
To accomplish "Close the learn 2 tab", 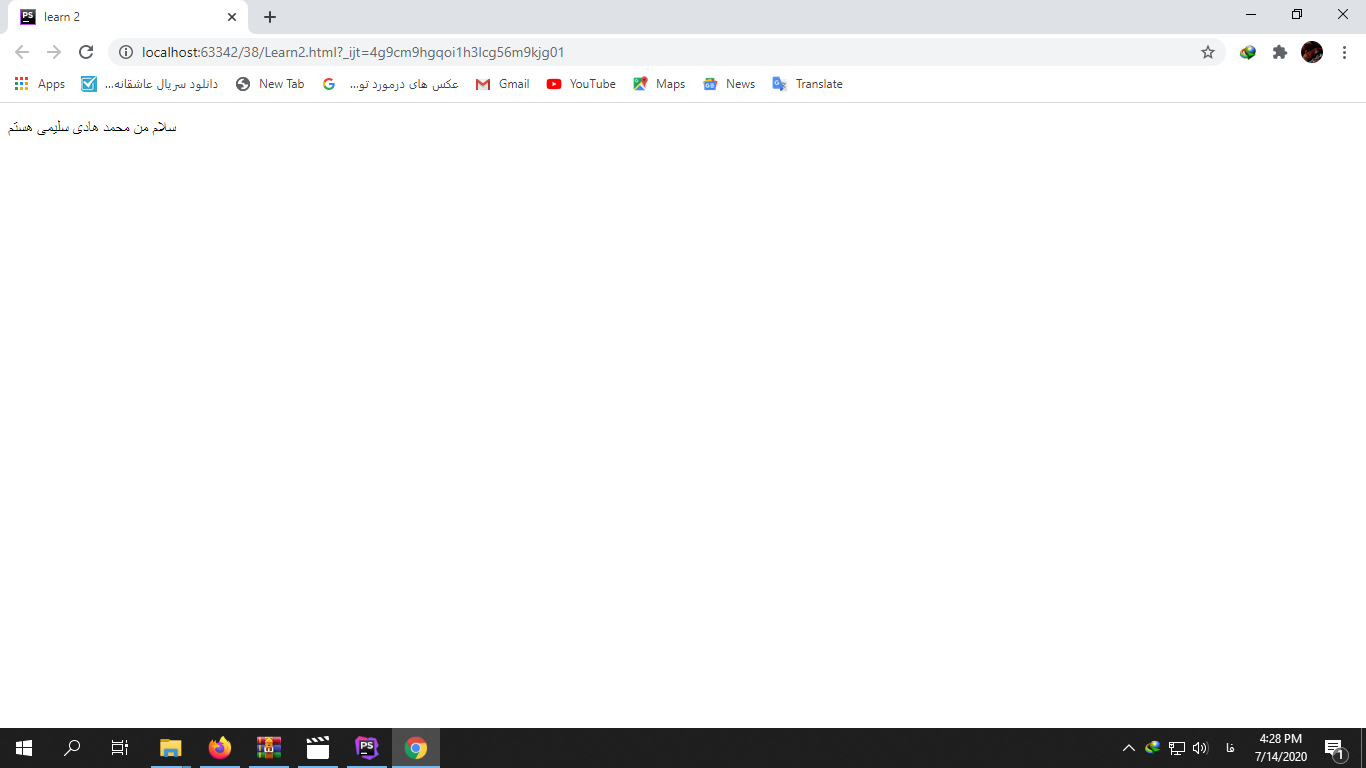I will pos(232,17).
